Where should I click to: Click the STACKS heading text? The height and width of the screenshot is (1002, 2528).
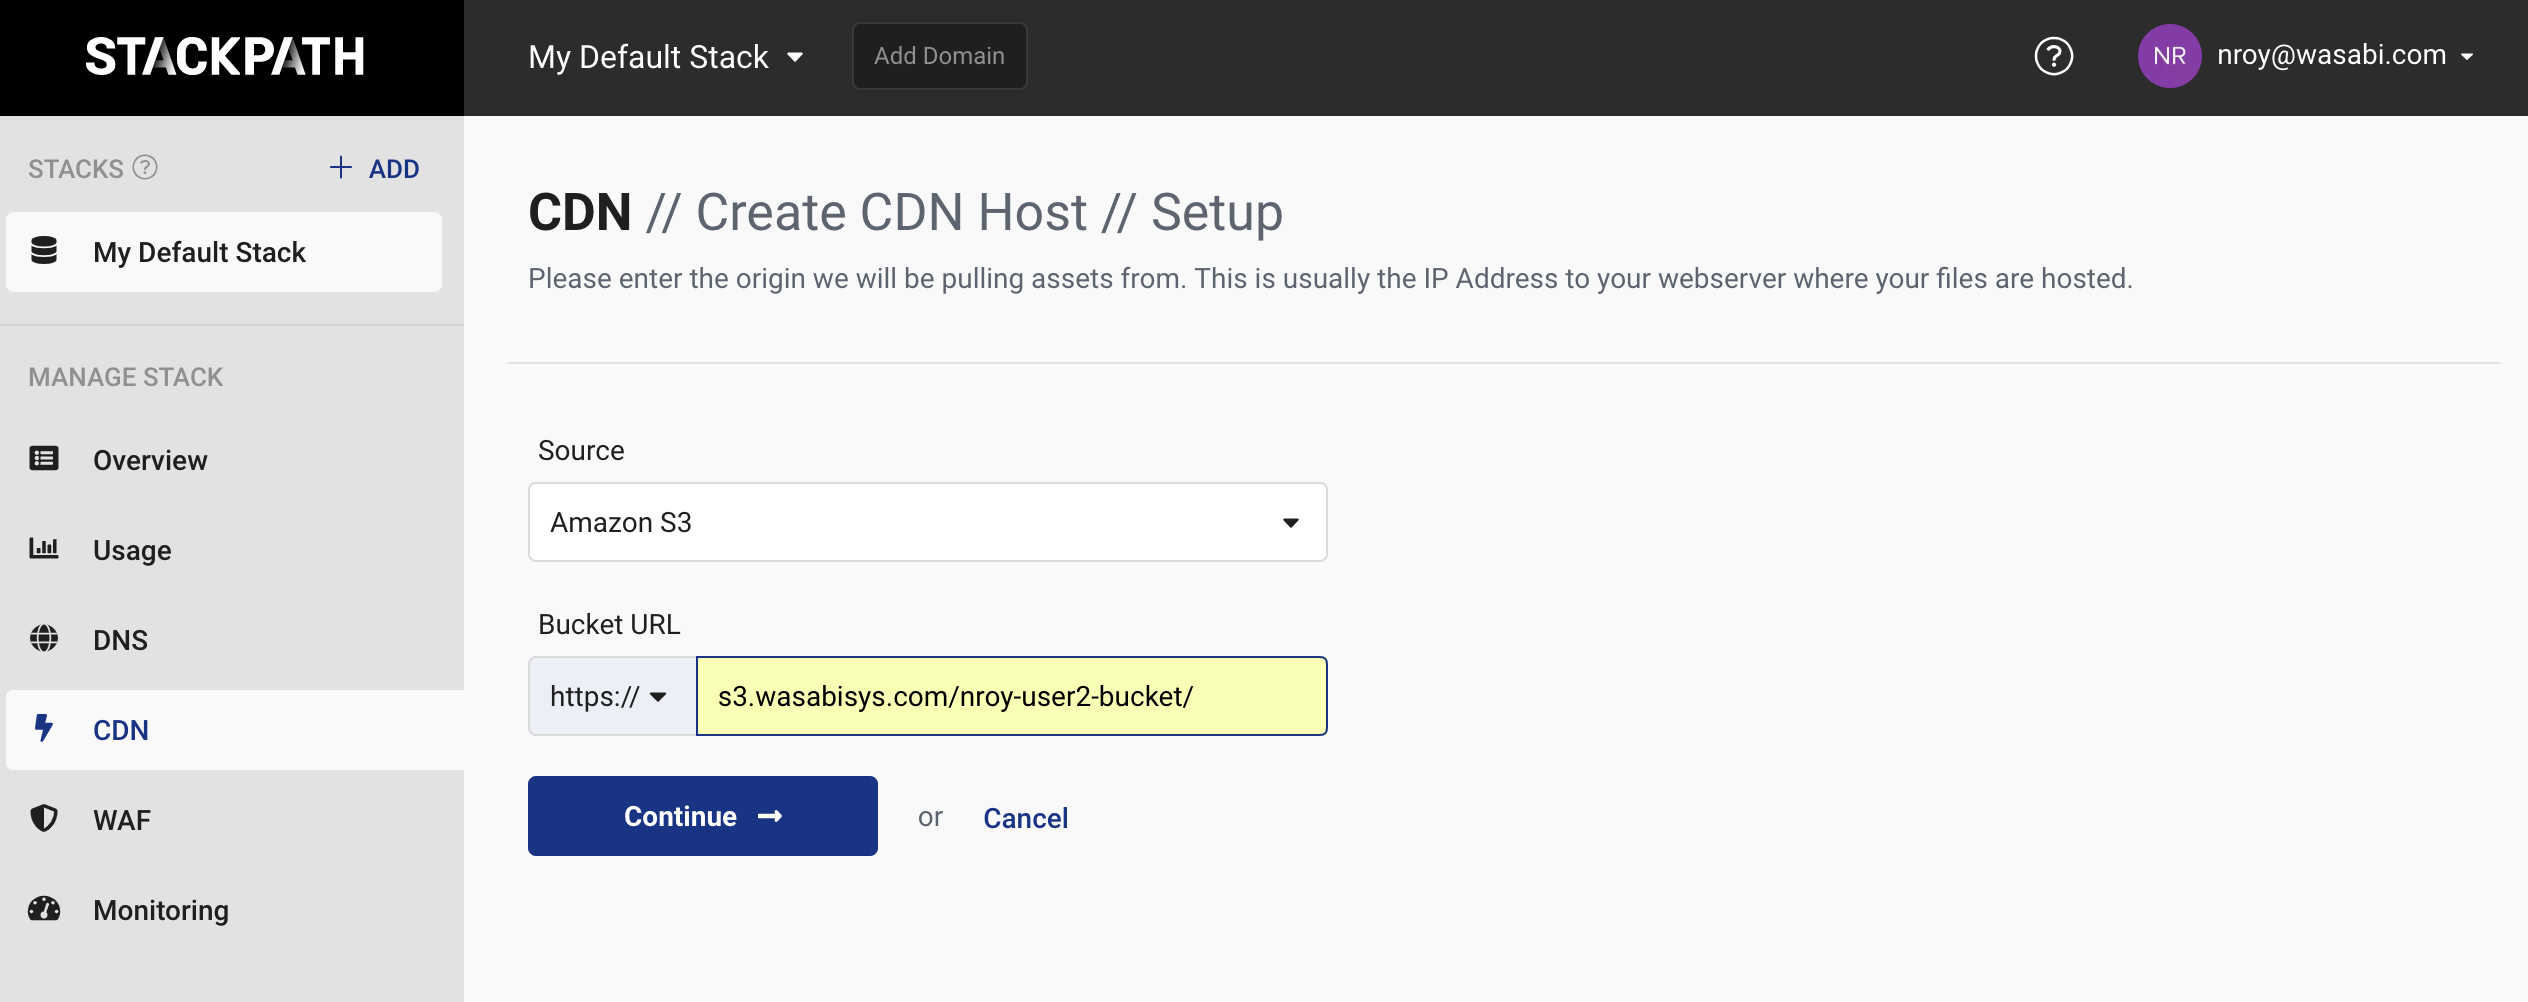tap(75, 169)
